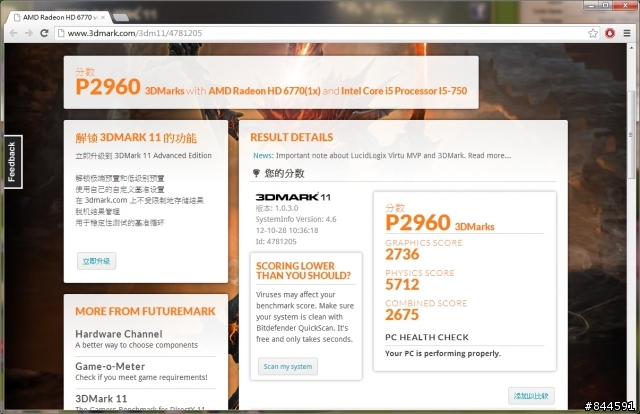Click the Combined Score value 2675
640x414 pixels.
402,314
